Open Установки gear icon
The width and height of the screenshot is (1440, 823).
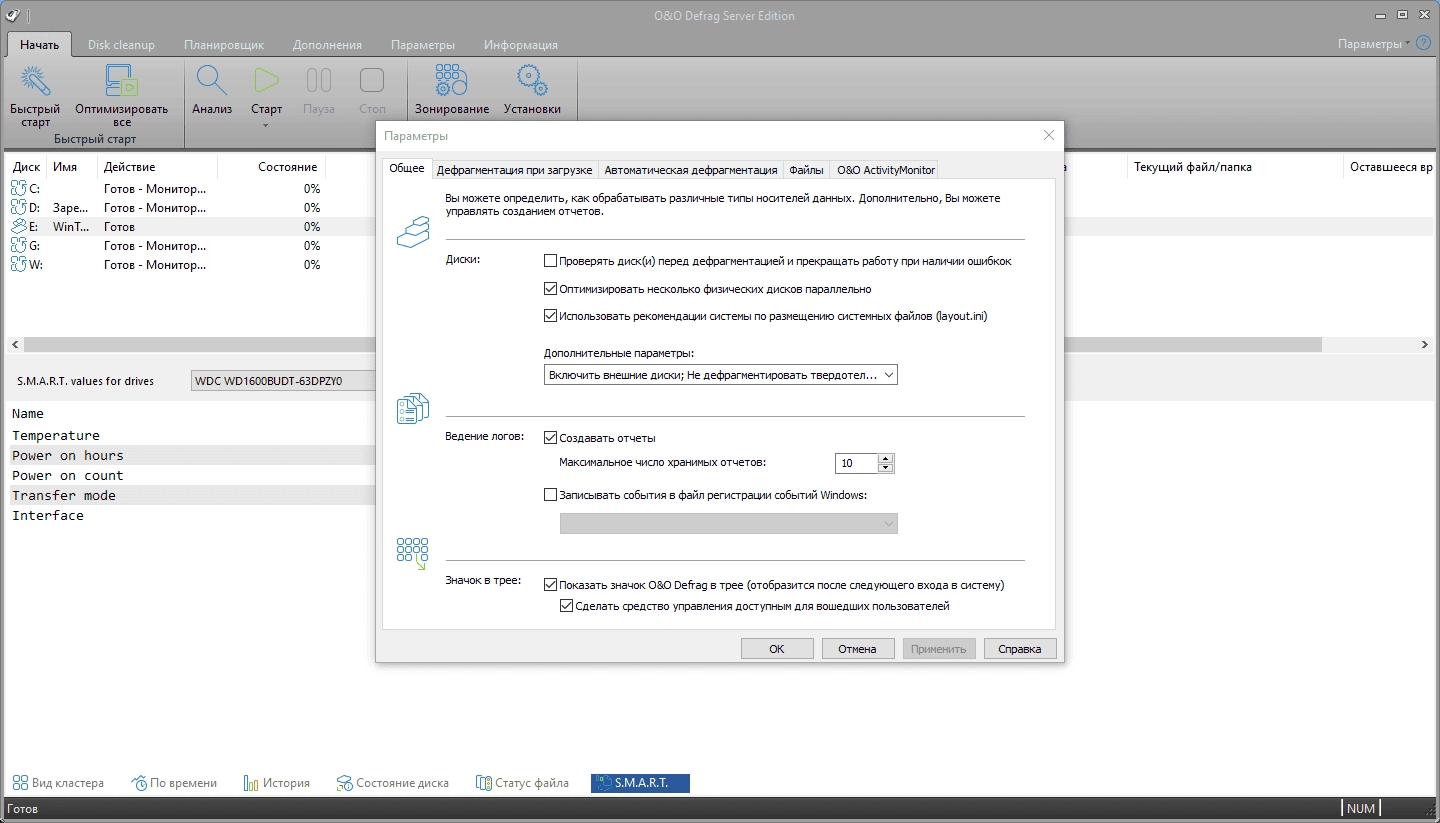[x=532, y=81]
